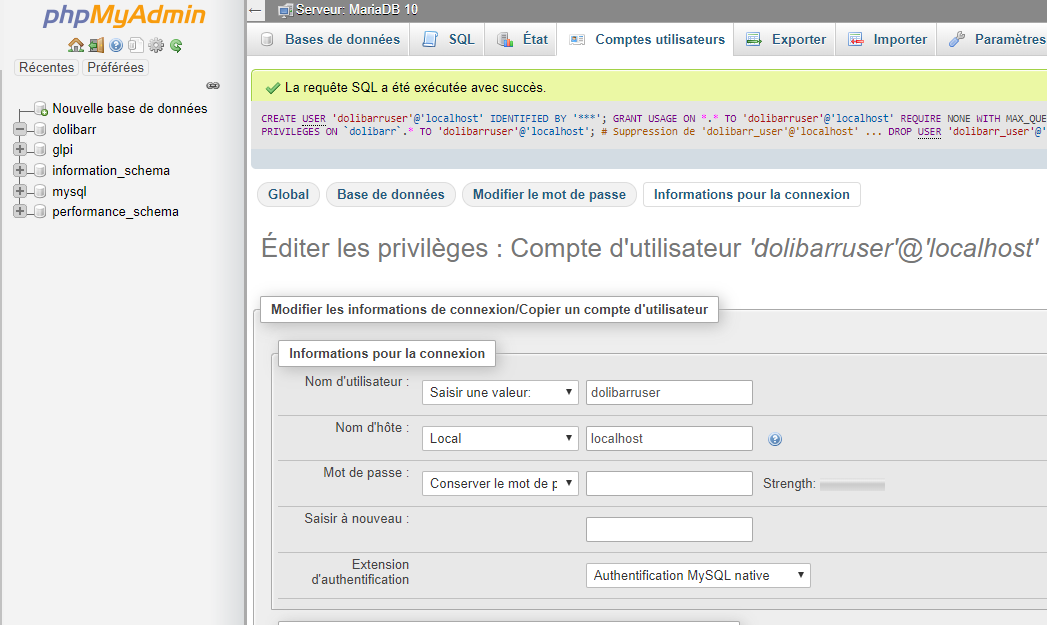This screenshot has width=1047, height=625.
Task: Click the logout door icon
Action: [x=96, y=45]
